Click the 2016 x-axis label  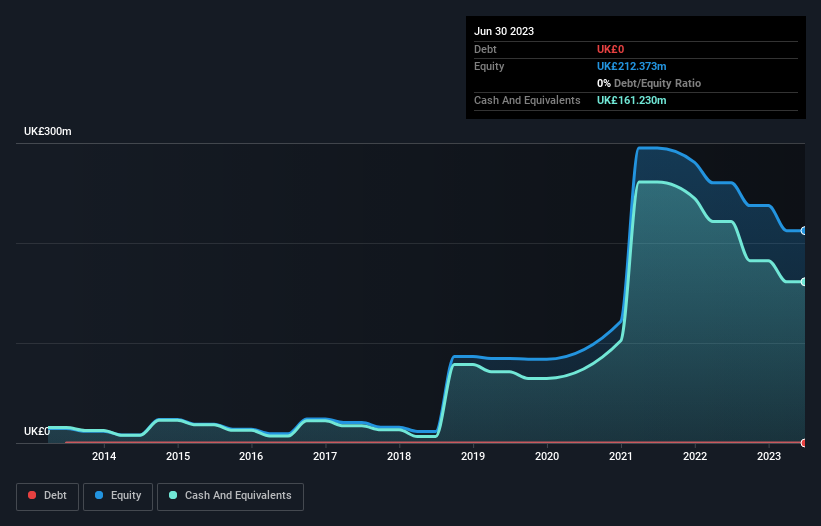251,456
